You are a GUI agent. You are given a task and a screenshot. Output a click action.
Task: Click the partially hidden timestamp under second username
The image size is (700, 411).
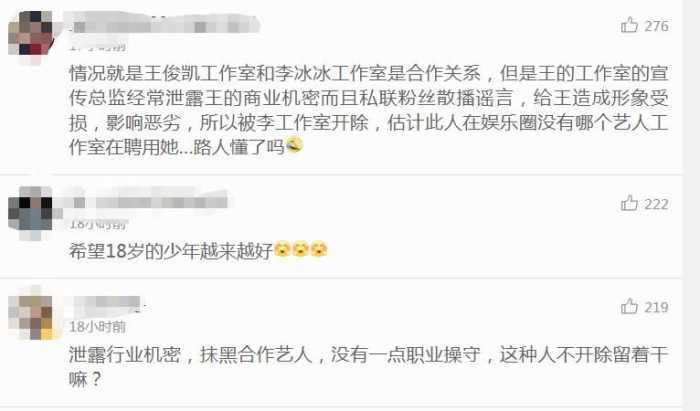pyautogui.click(x=97, y=224)
